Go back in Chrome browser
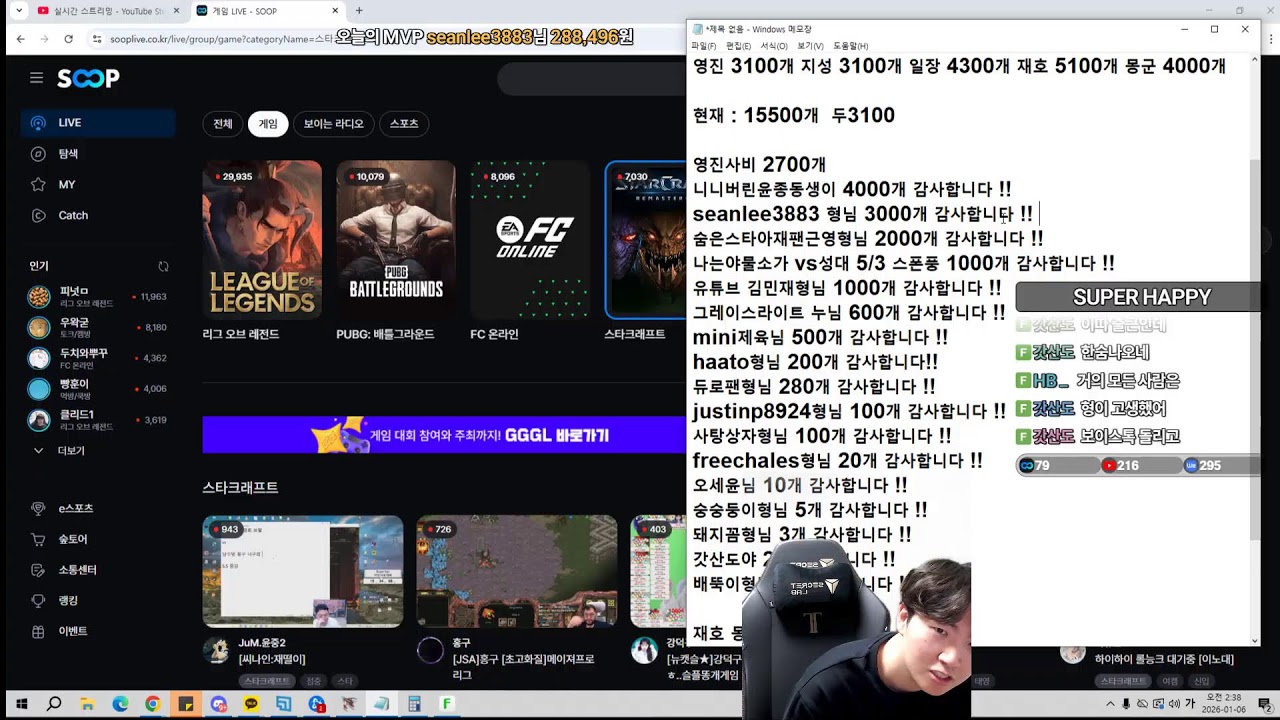The height and width of the screenshot is (720, 1280). click(x=20, y=39)
